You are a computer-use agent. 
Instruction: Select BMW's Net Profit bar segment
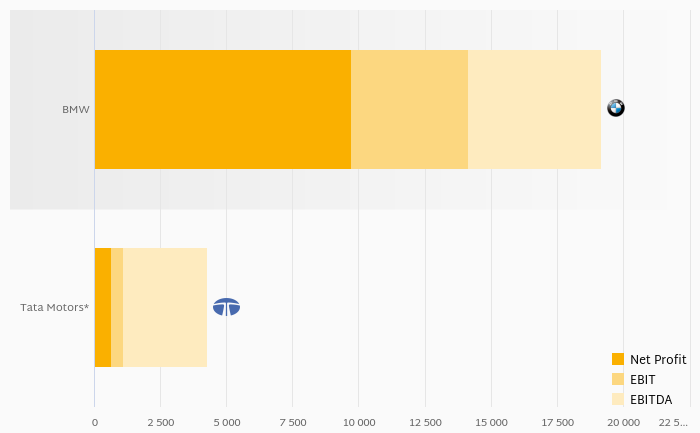pyautogui.click(x=222, y=109)
